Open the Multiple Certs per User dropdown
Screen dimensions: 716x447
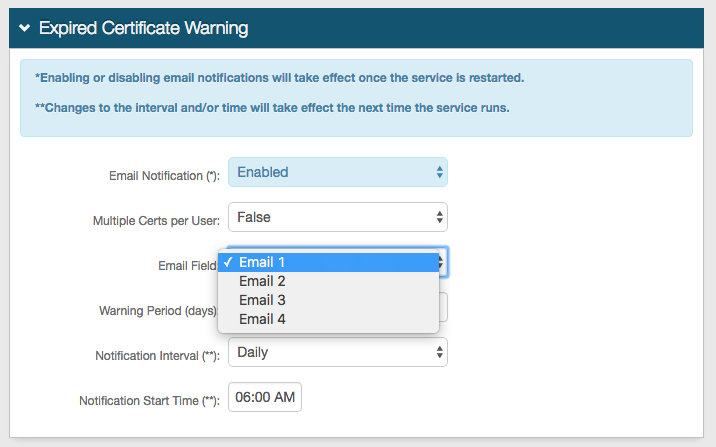(x=337, y=217)
